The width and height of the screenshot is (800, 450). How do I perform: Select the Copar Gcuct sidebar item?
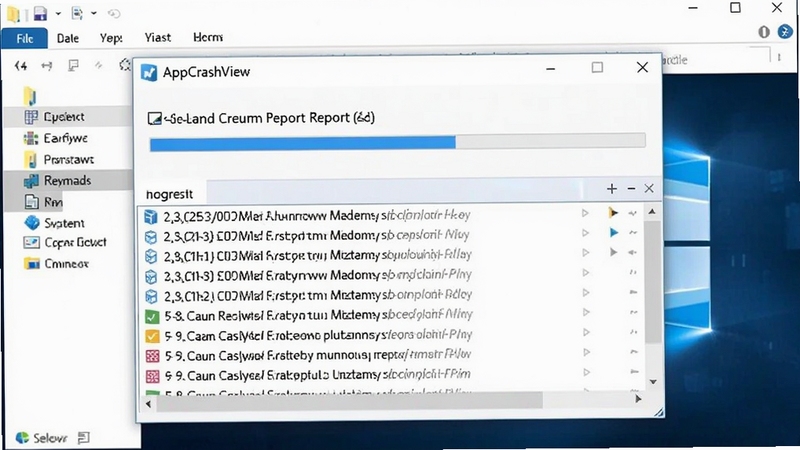(65, 242)
